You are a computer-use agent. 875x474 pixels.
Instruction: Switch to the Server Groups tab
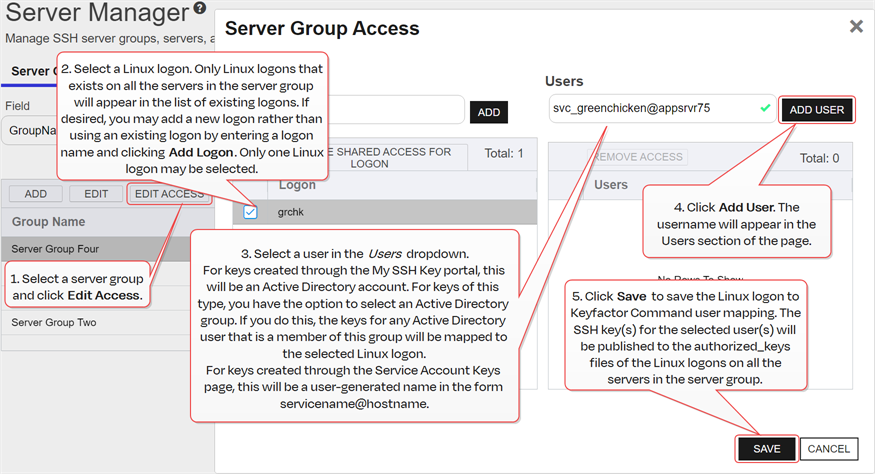[30, 72]
